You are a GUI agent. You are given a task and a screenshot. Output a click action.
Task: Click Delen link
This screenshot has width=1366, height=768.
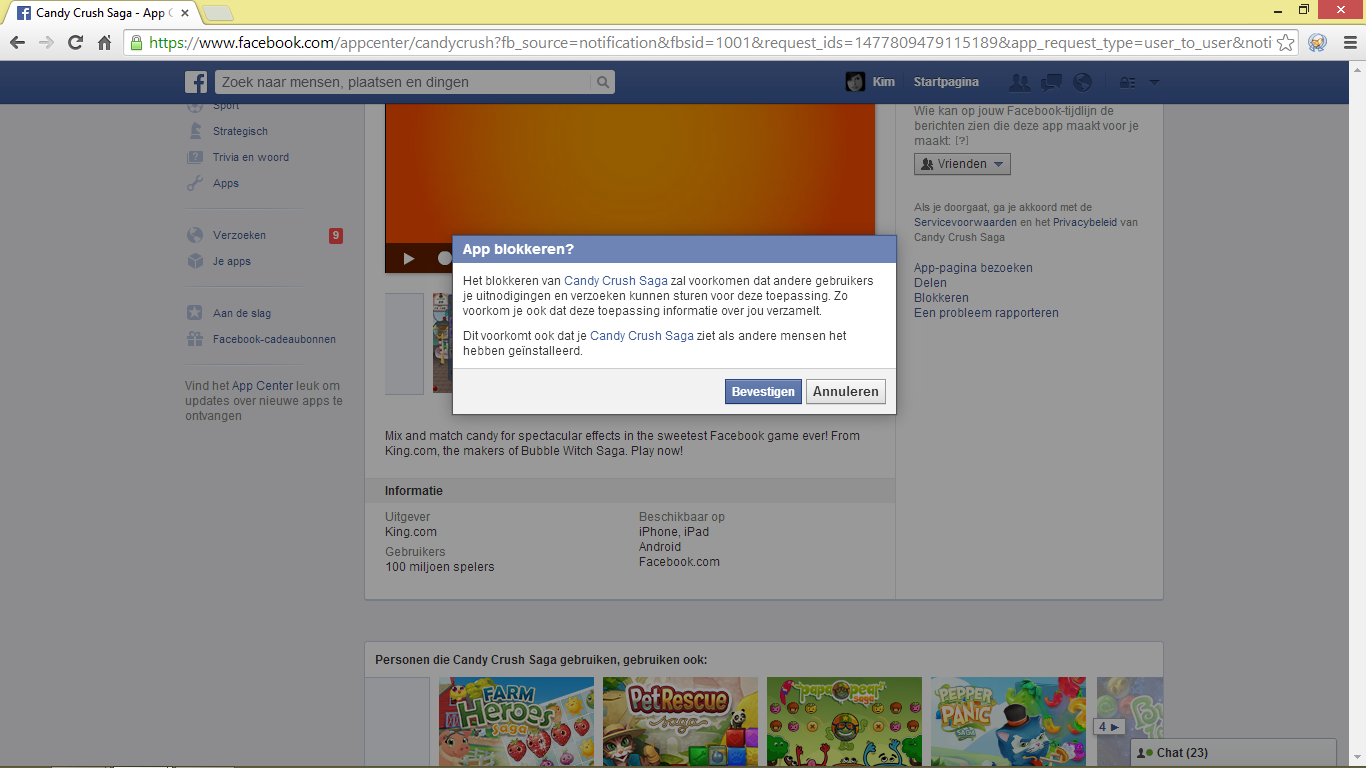point(930,283)
